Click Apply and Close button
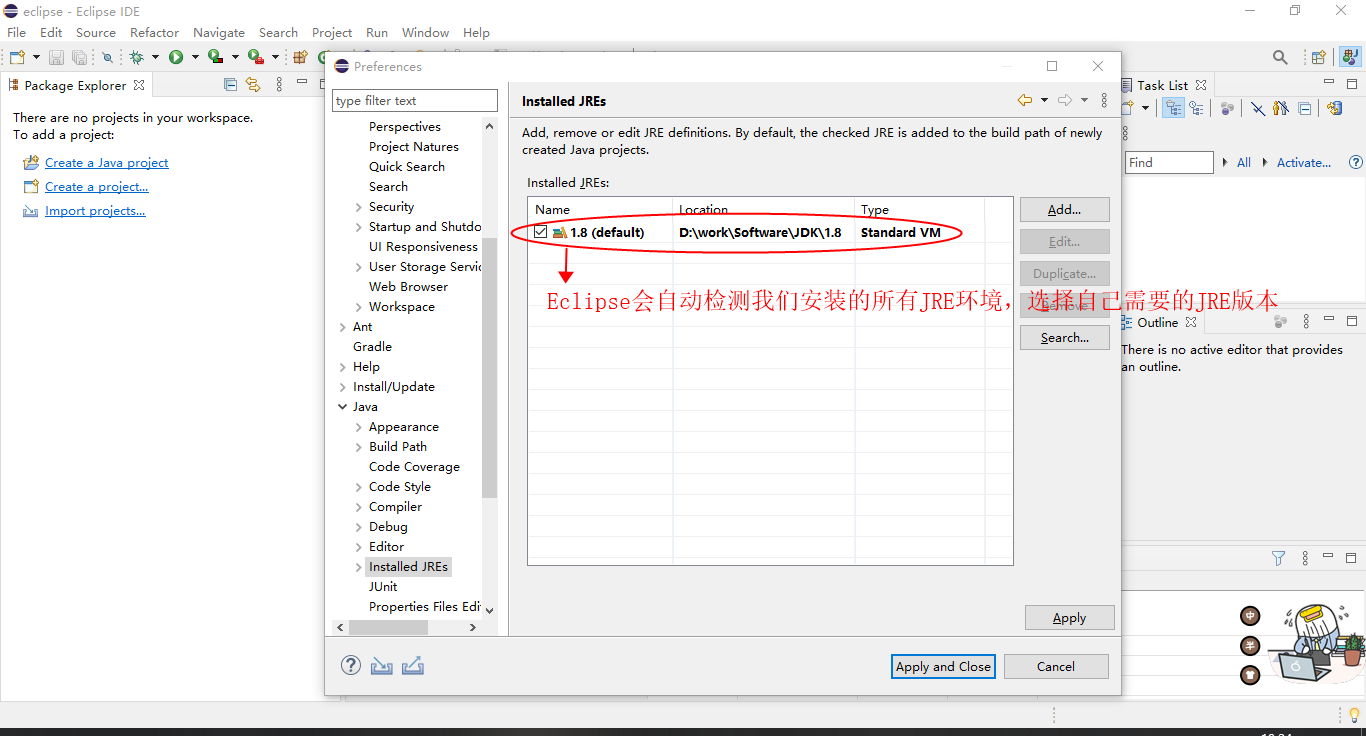 [x=943, y=666]
